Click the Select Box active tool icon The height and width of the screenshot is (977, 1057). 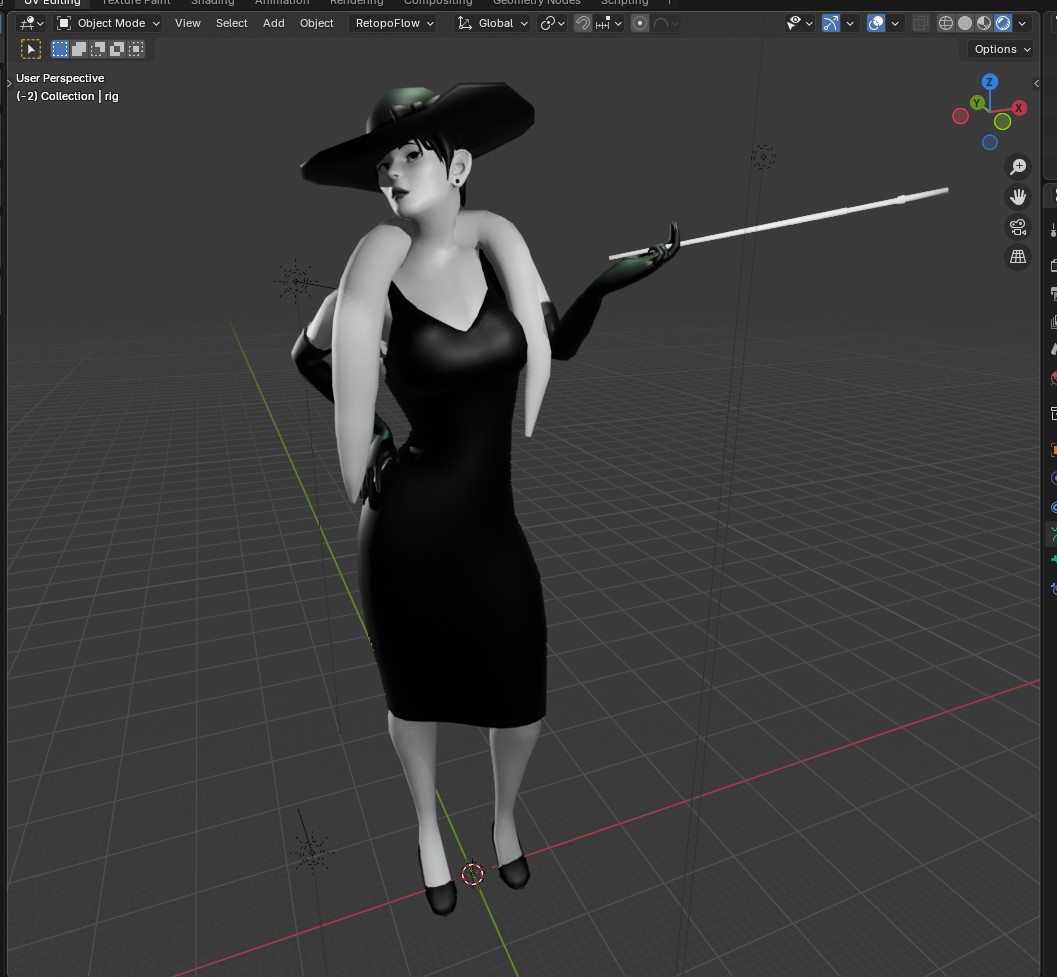coord(30,49)
